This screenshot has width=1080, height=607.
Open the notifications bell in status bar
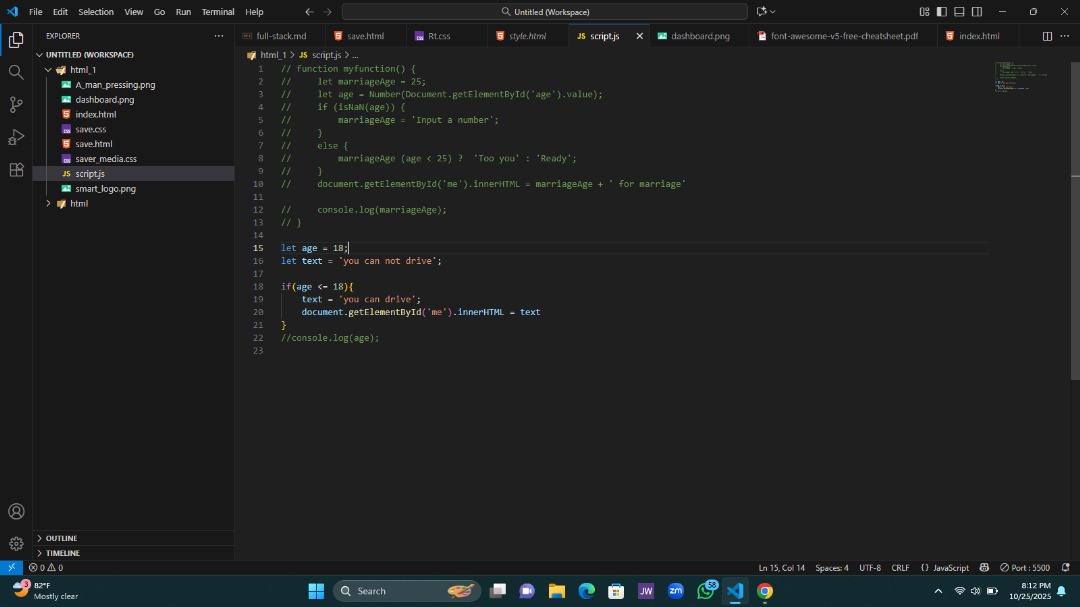click(x=1066, y=568)
